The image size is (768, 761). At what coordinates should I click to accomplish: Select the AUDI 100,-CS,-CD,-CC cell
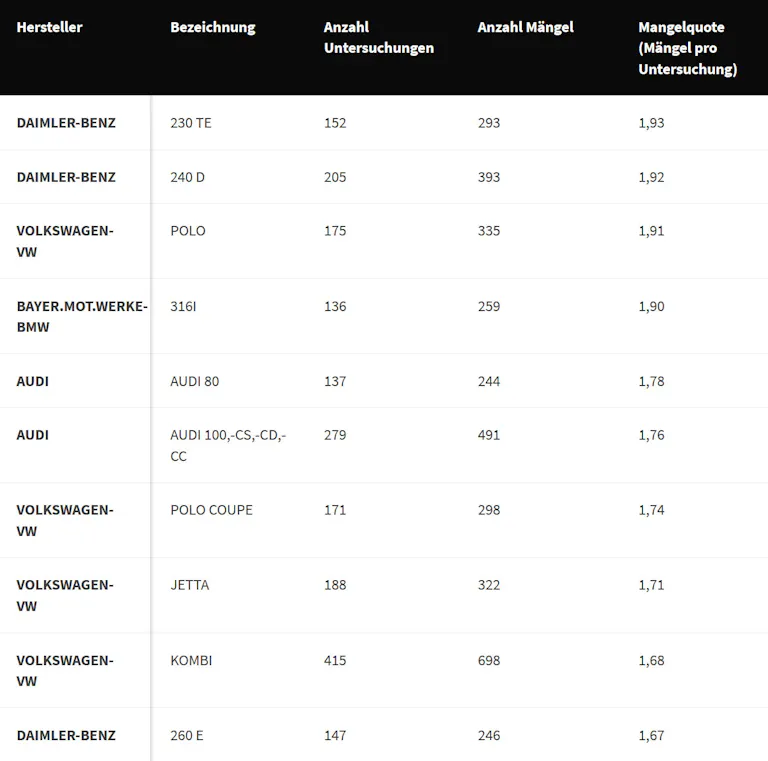pyautogui.click(x=228, y=445)
